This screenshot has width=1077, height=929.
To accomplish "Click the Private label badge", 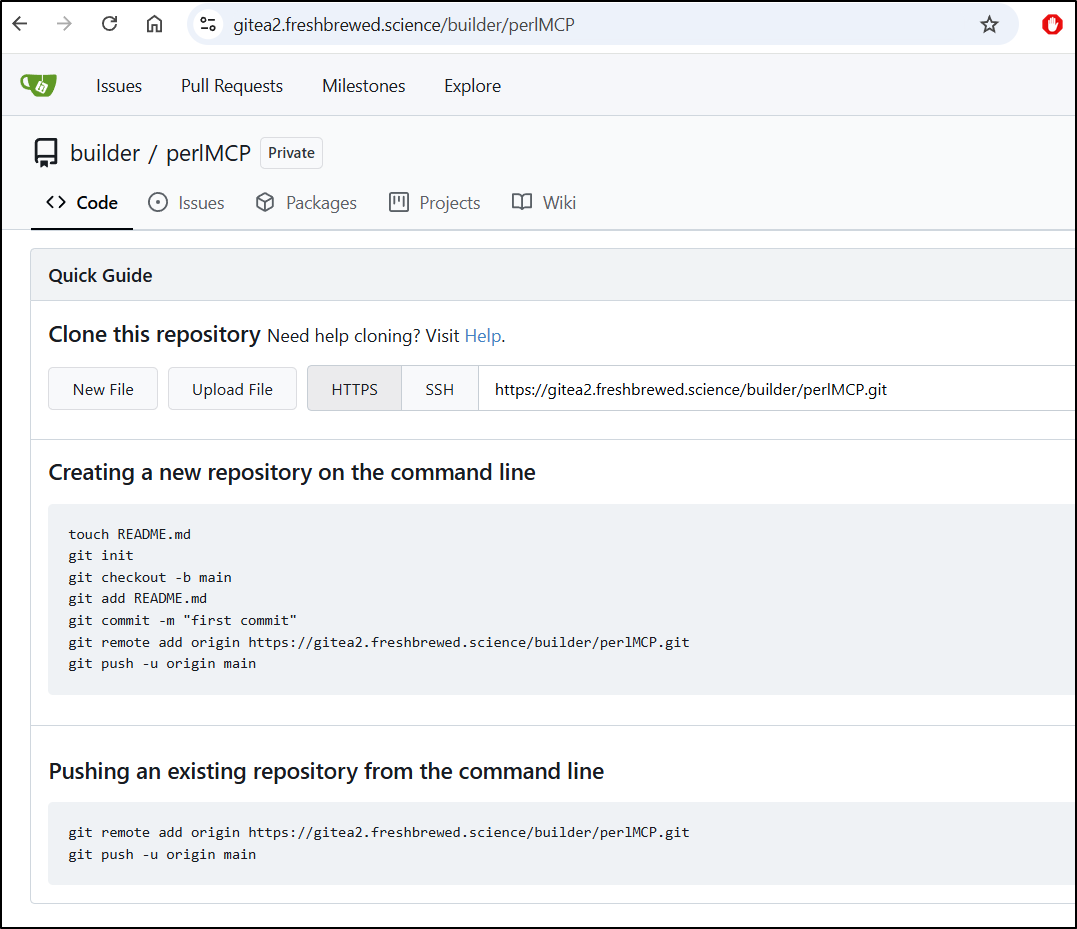I will tap(291, 152).
